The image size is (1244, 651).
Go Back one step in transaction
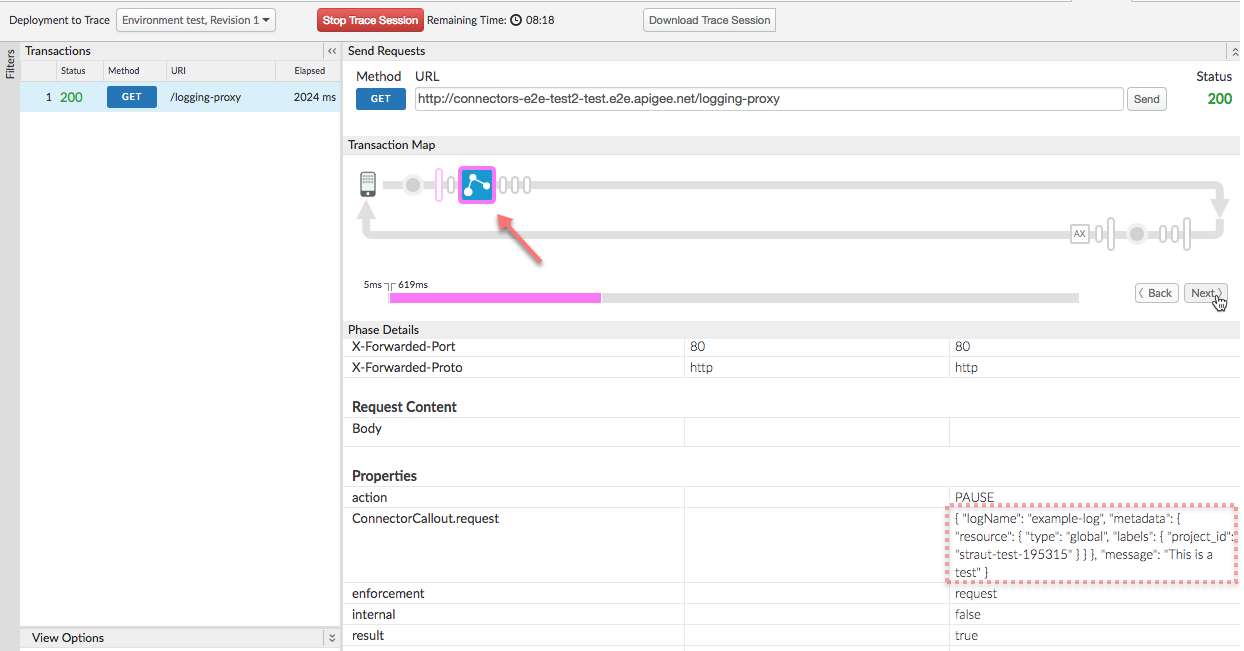point(1156,293)
